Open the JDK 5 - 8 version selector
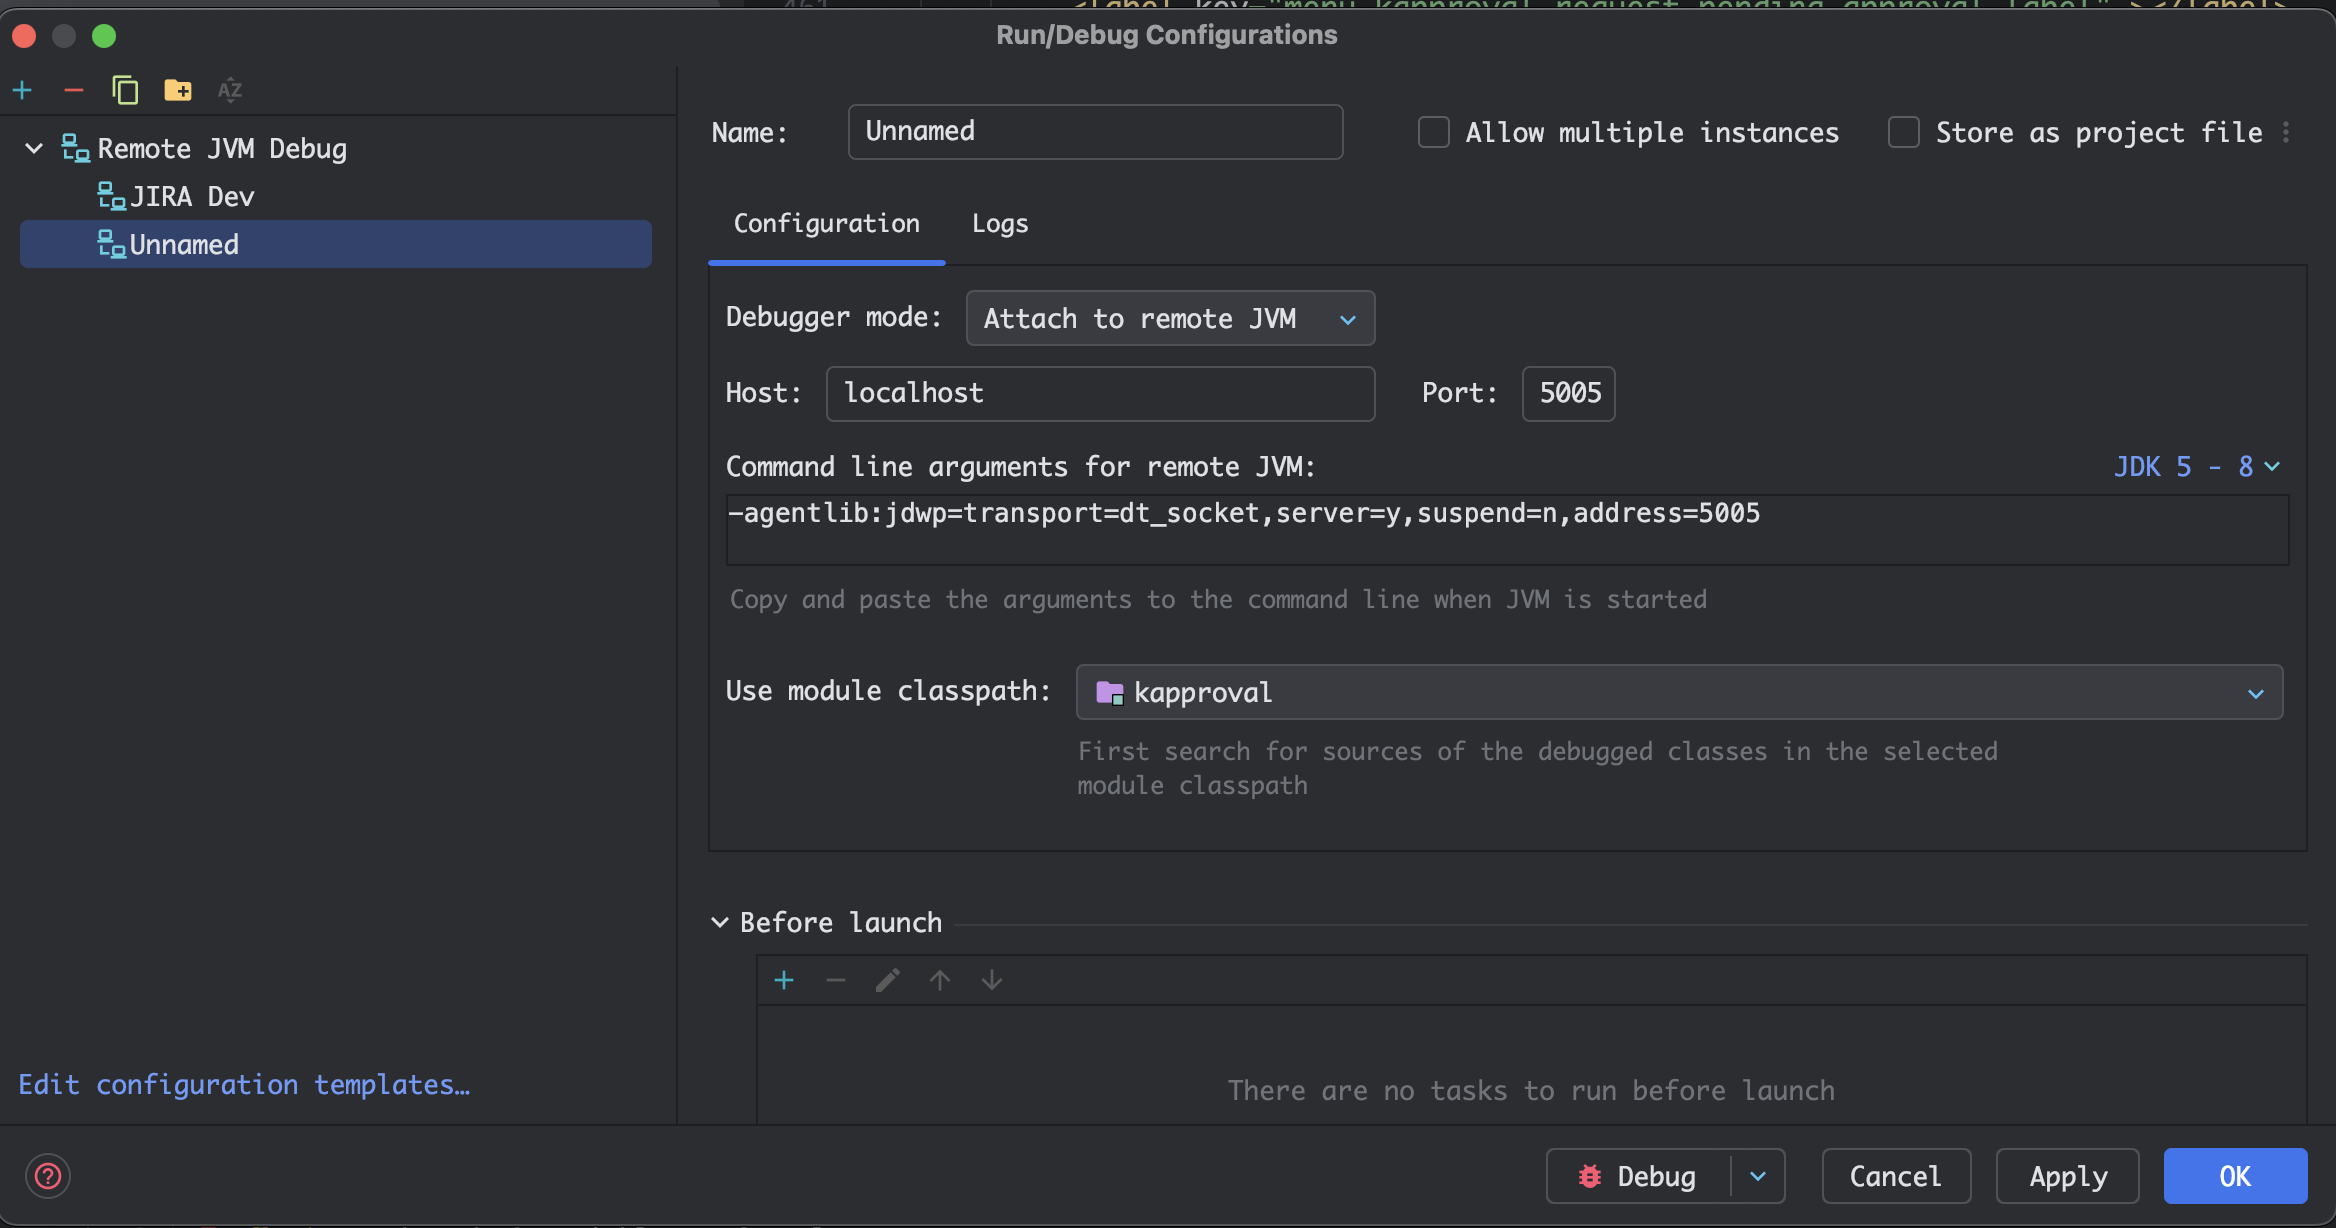 [x=2196, y=467]
